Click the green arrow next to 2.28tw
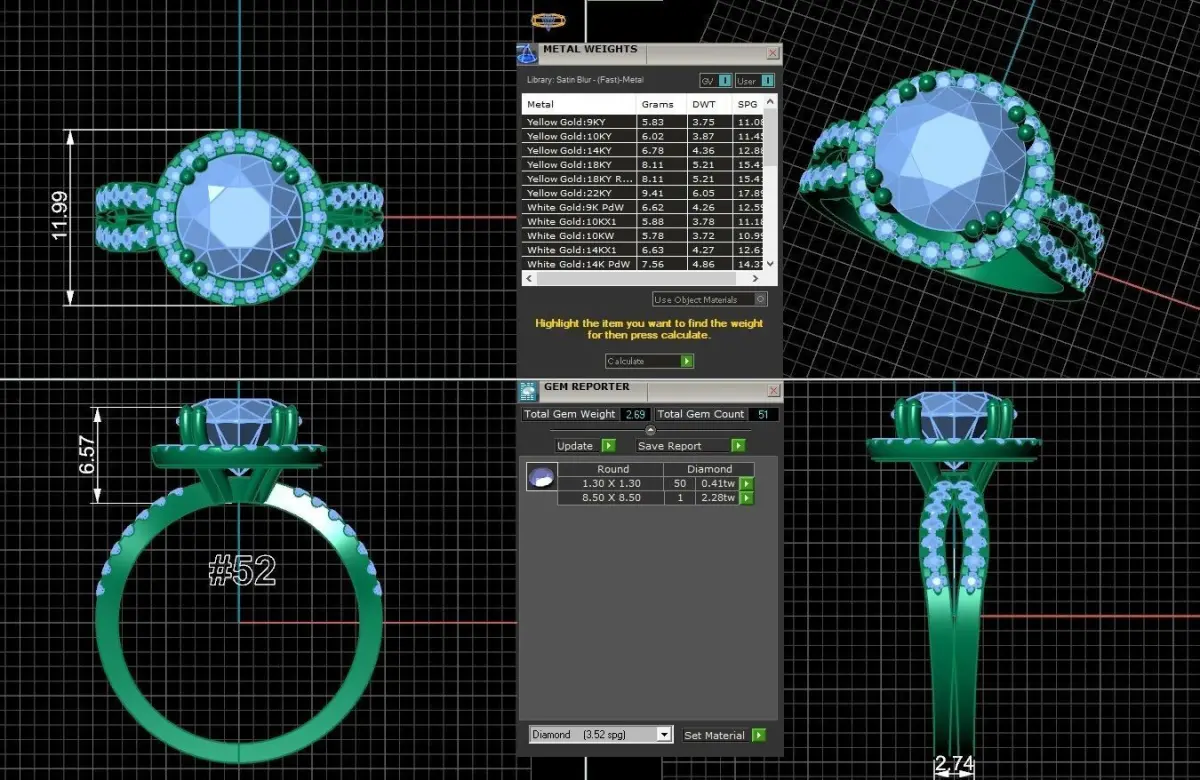Screen dimensions: 1200x780 point(746,498)
